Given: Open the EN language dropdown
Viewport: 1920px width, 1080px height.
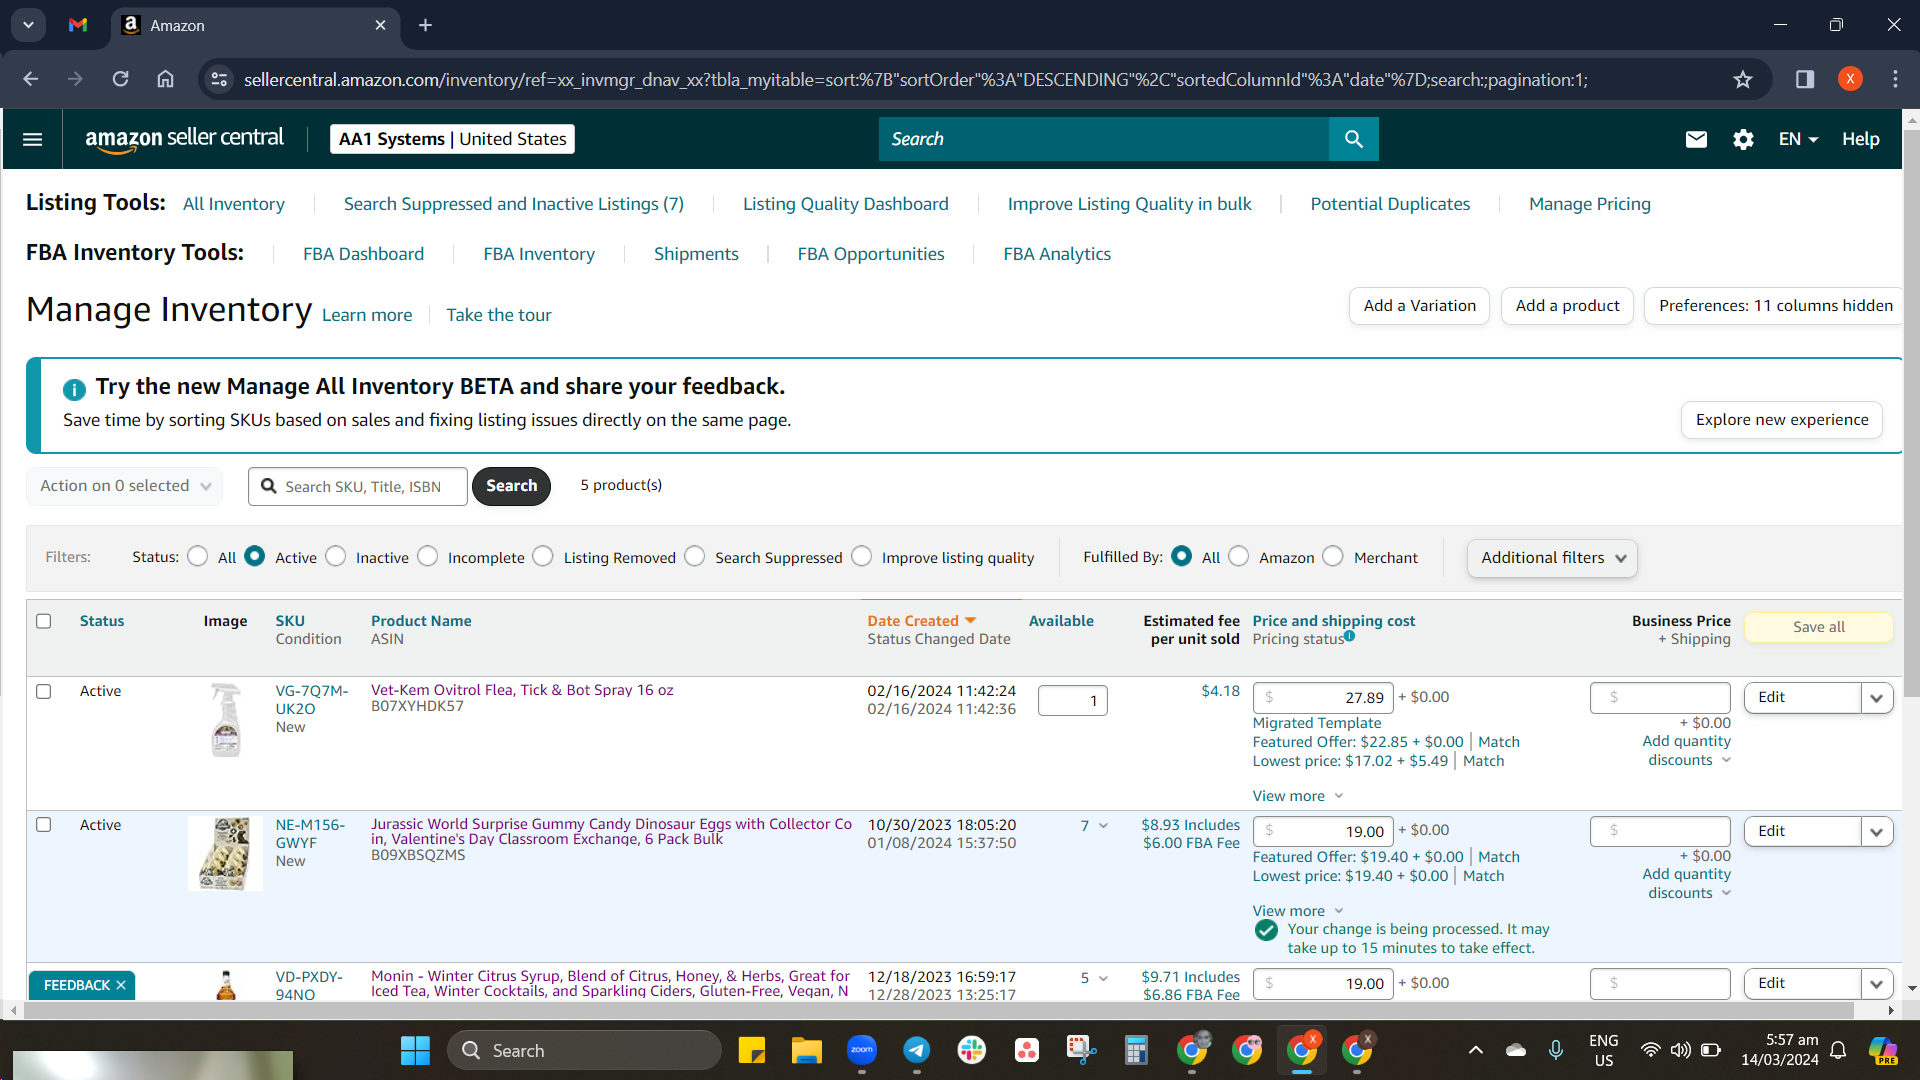Looking at the screenshot, I should click(x=1798, y=139).
